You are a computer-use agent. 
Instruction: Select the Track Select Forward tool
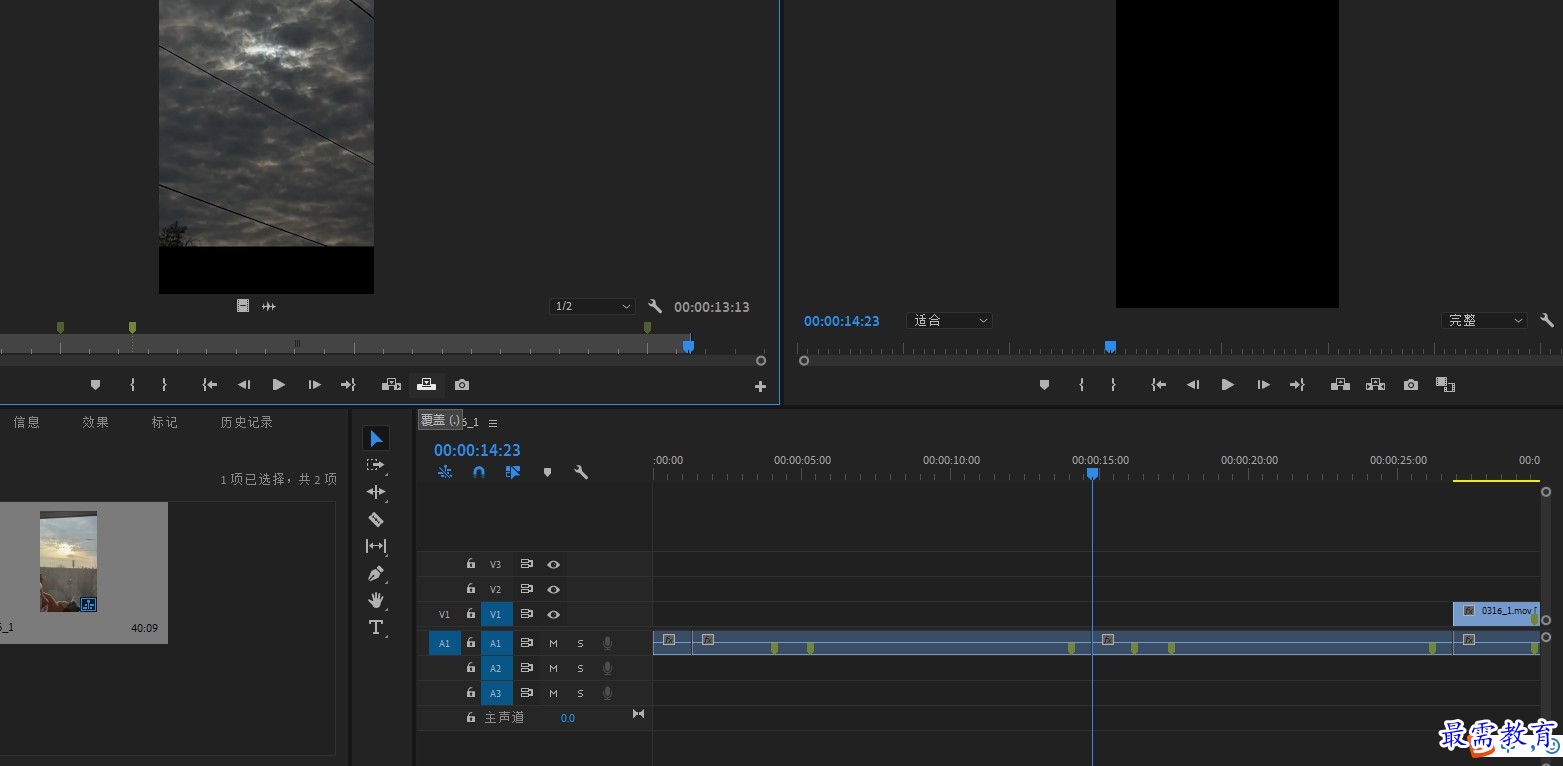[x=375, y=465]
